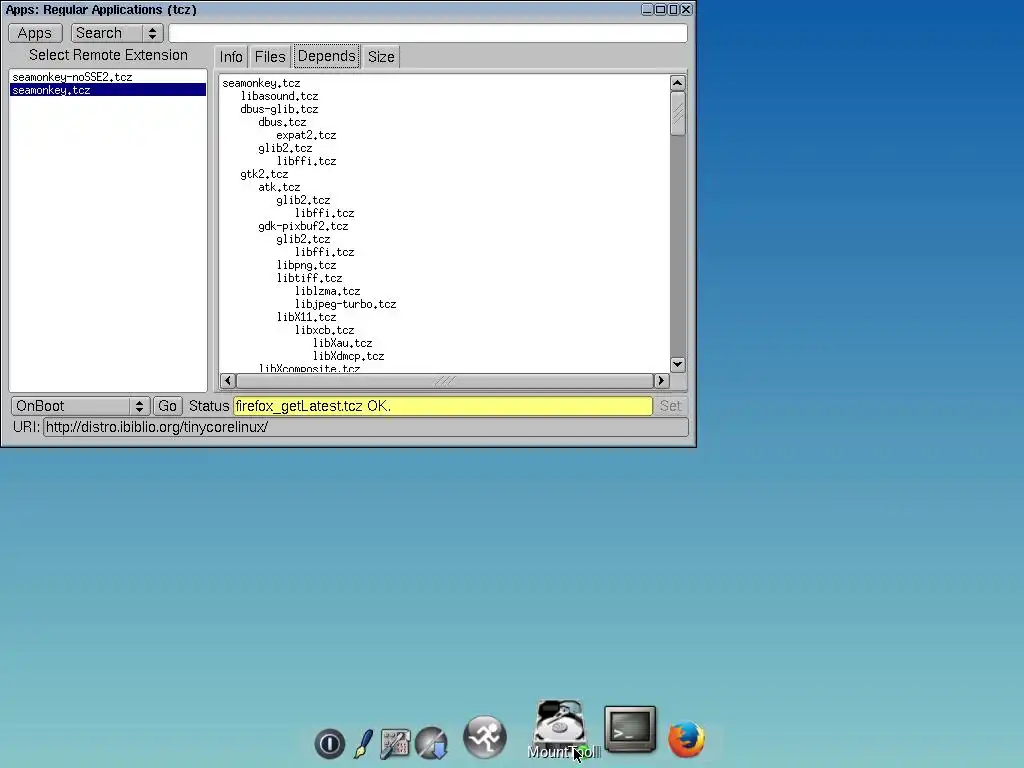Switch to the Size tab
This screenshot has height=768, width=1024.
pyautogui.click(x=381, y=57)
